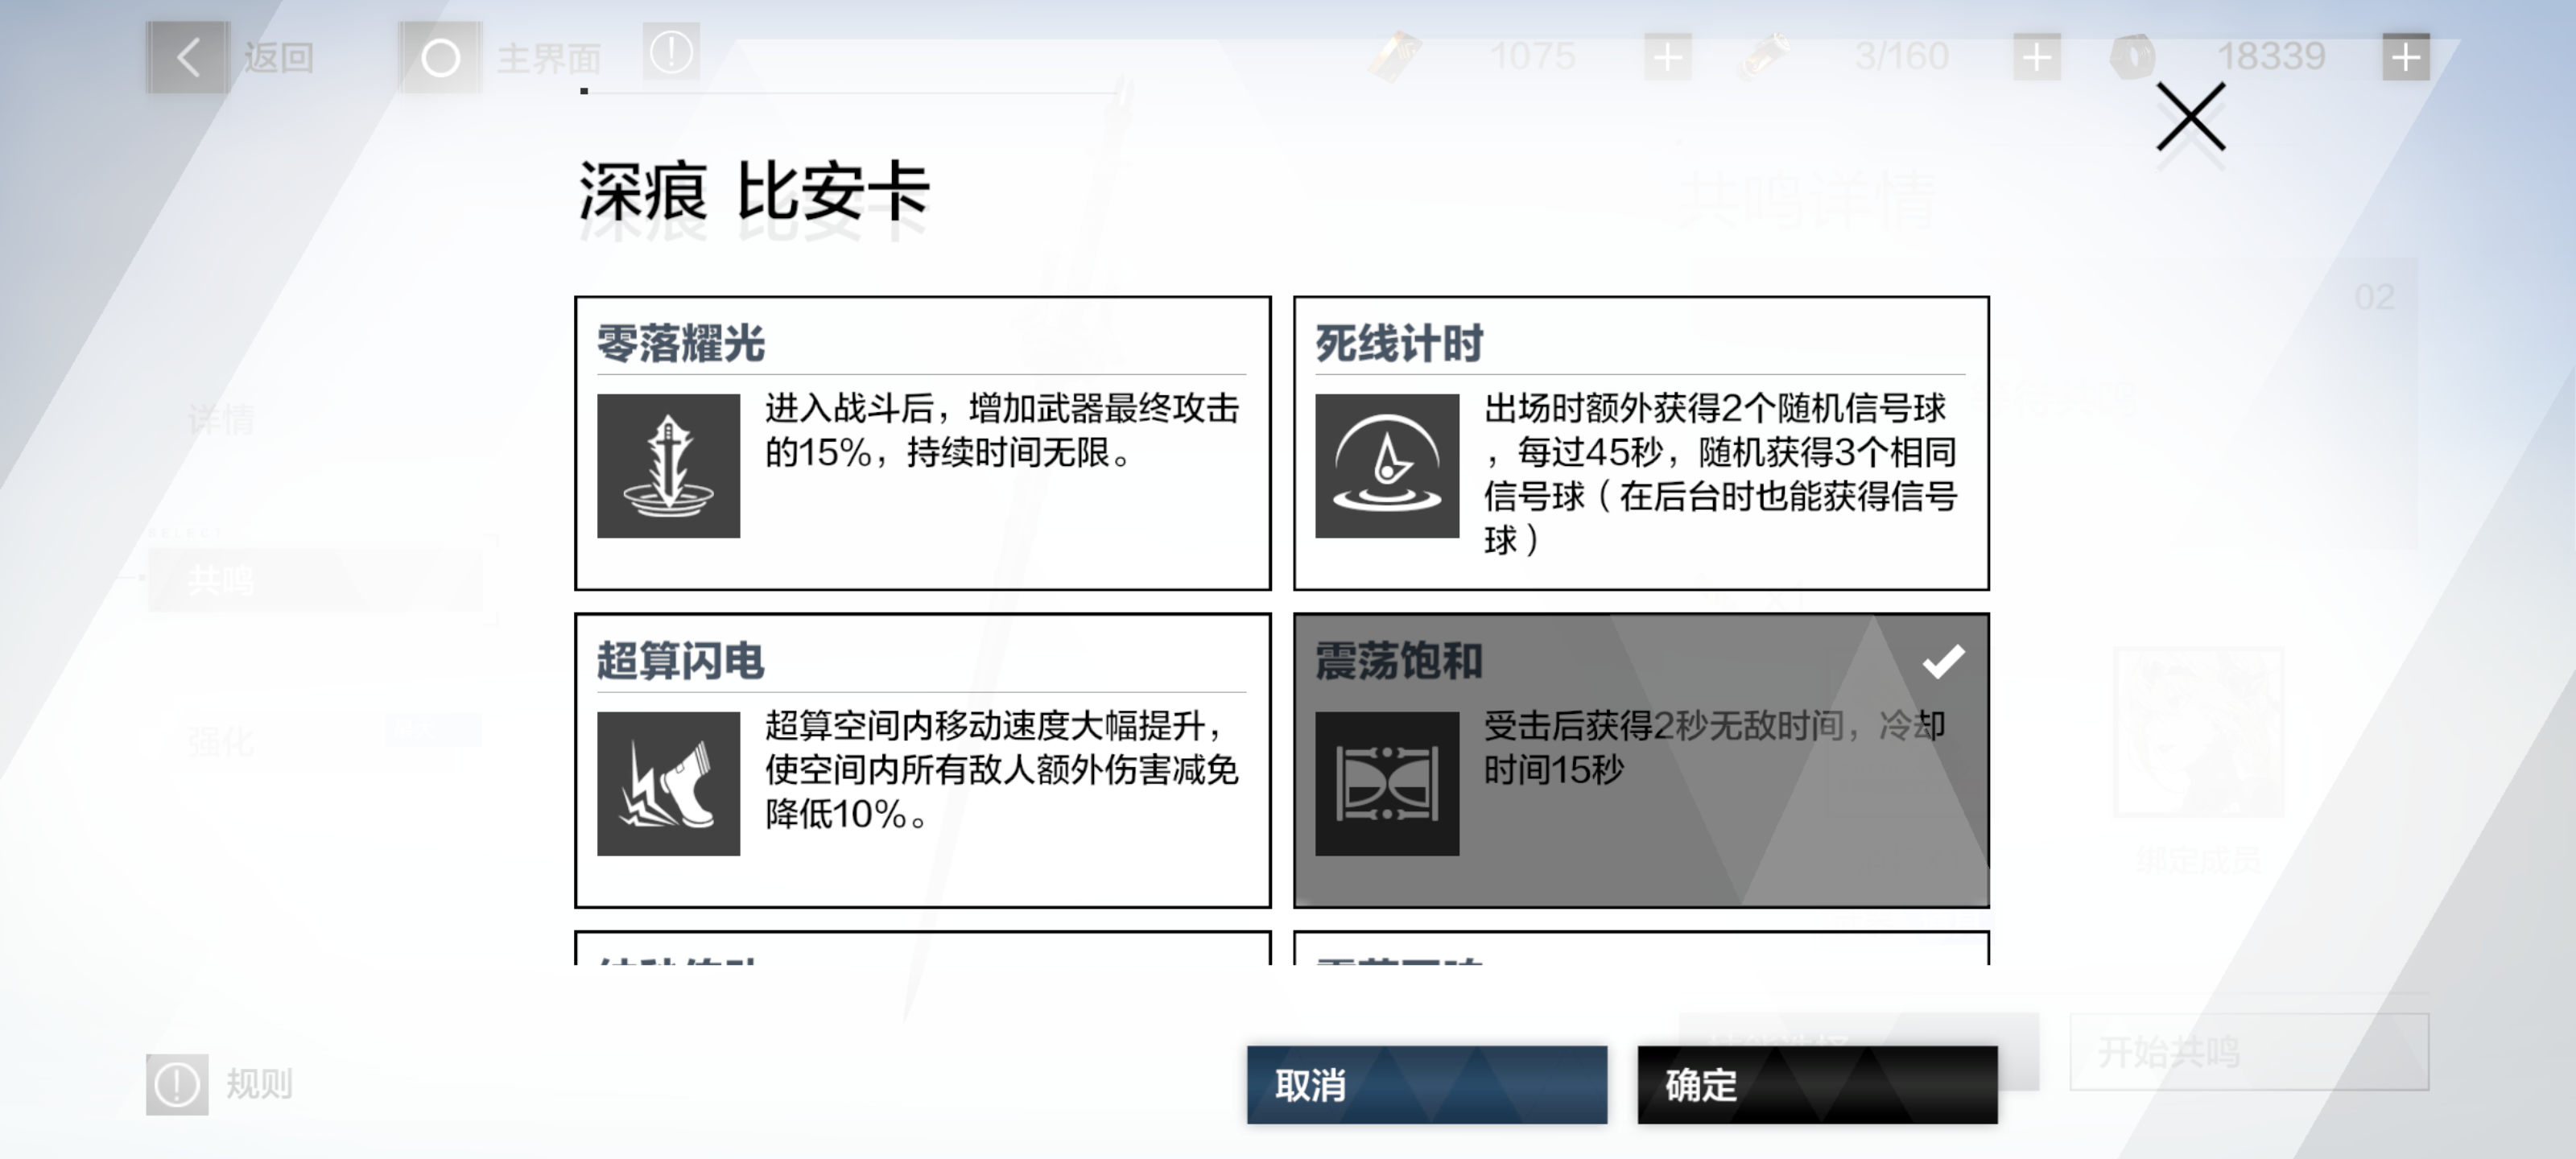Click the 震荡饱和 card title text
This screenshot has height=1159, width=2576.
(1399, 661)
